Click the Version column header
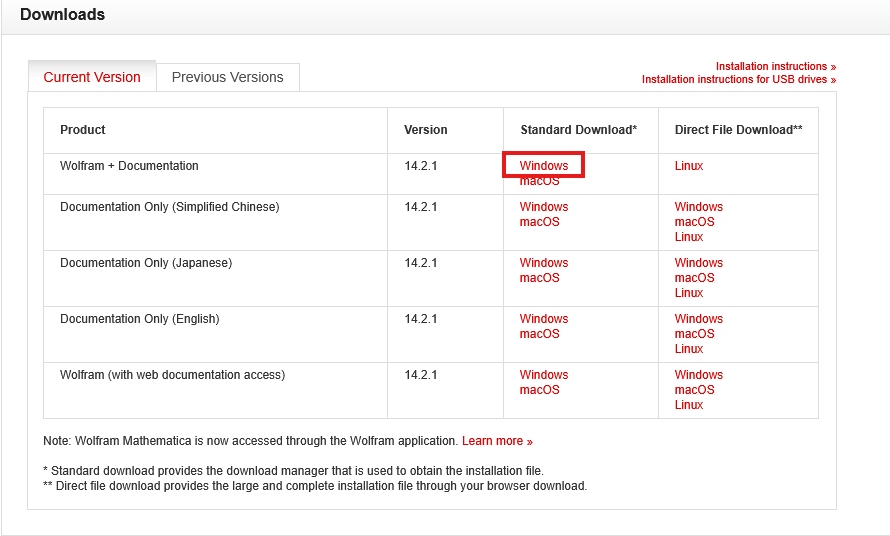890x536 pixels. tap(426, 130)
